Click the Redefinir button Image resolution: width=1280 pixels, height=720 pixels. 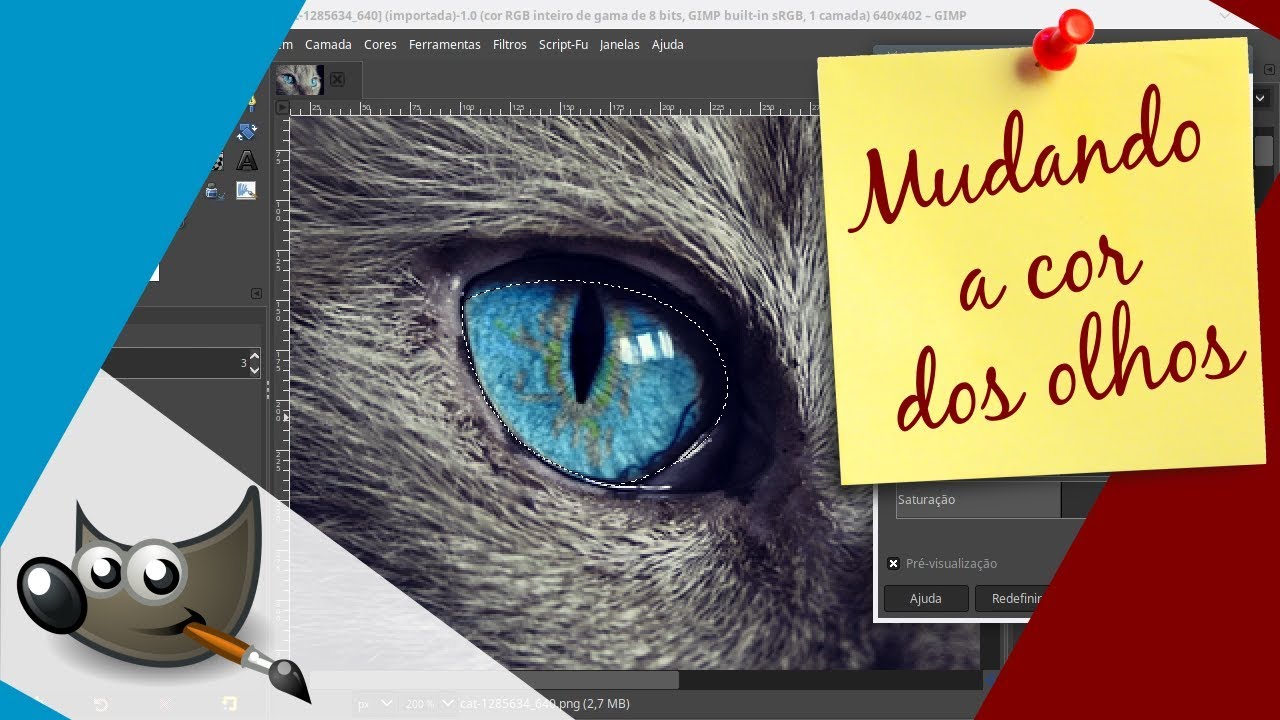pyautogui.click(x=1012, y=599)
